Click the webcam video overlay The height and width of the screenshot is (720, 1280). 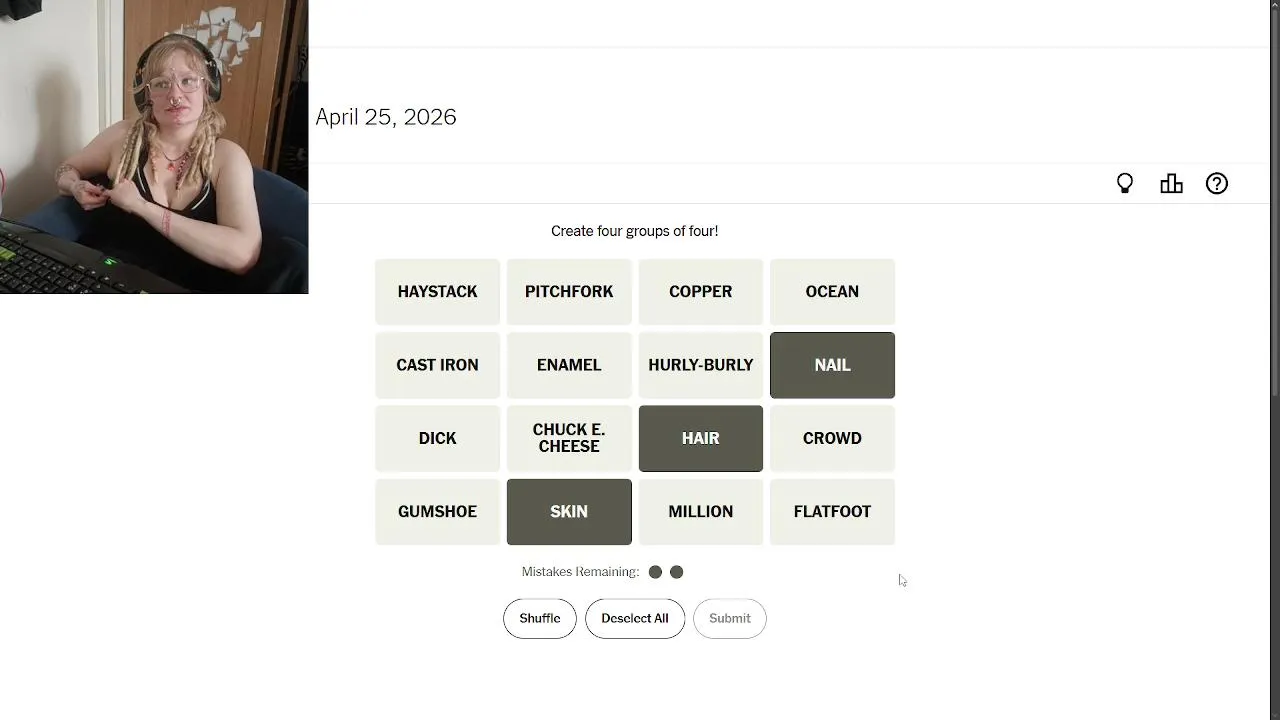[154, 147]
